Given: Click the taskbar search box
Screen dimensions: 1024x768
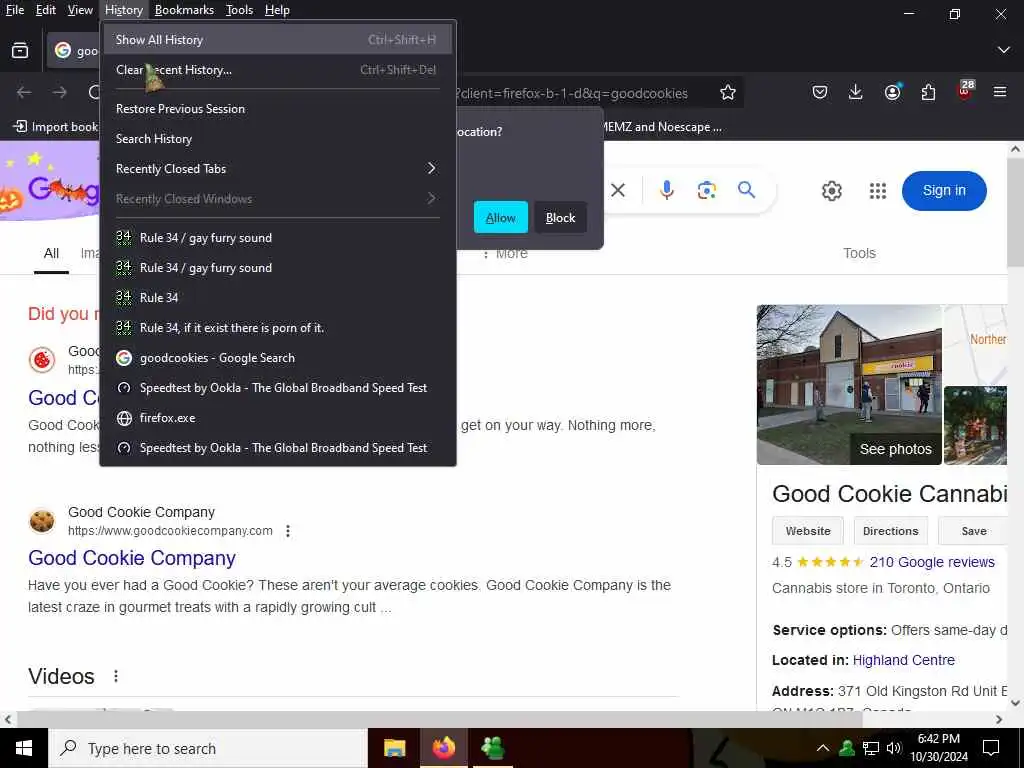Looking at the screenshot, I should [x=208, y=748].
